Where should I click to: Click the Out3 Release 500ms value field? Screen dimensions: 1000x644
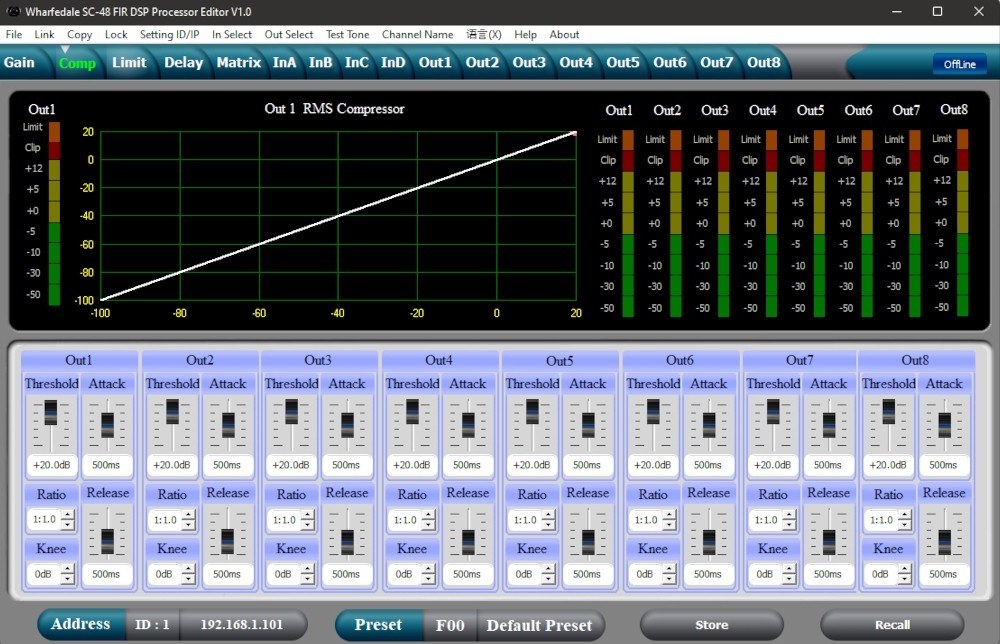(346, 574)
